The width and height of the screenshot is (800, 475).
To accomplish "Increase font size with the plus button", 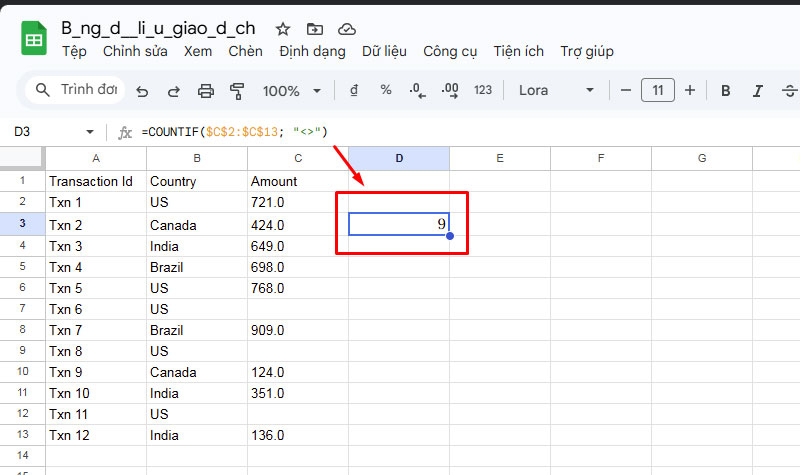I will (689, 90).
